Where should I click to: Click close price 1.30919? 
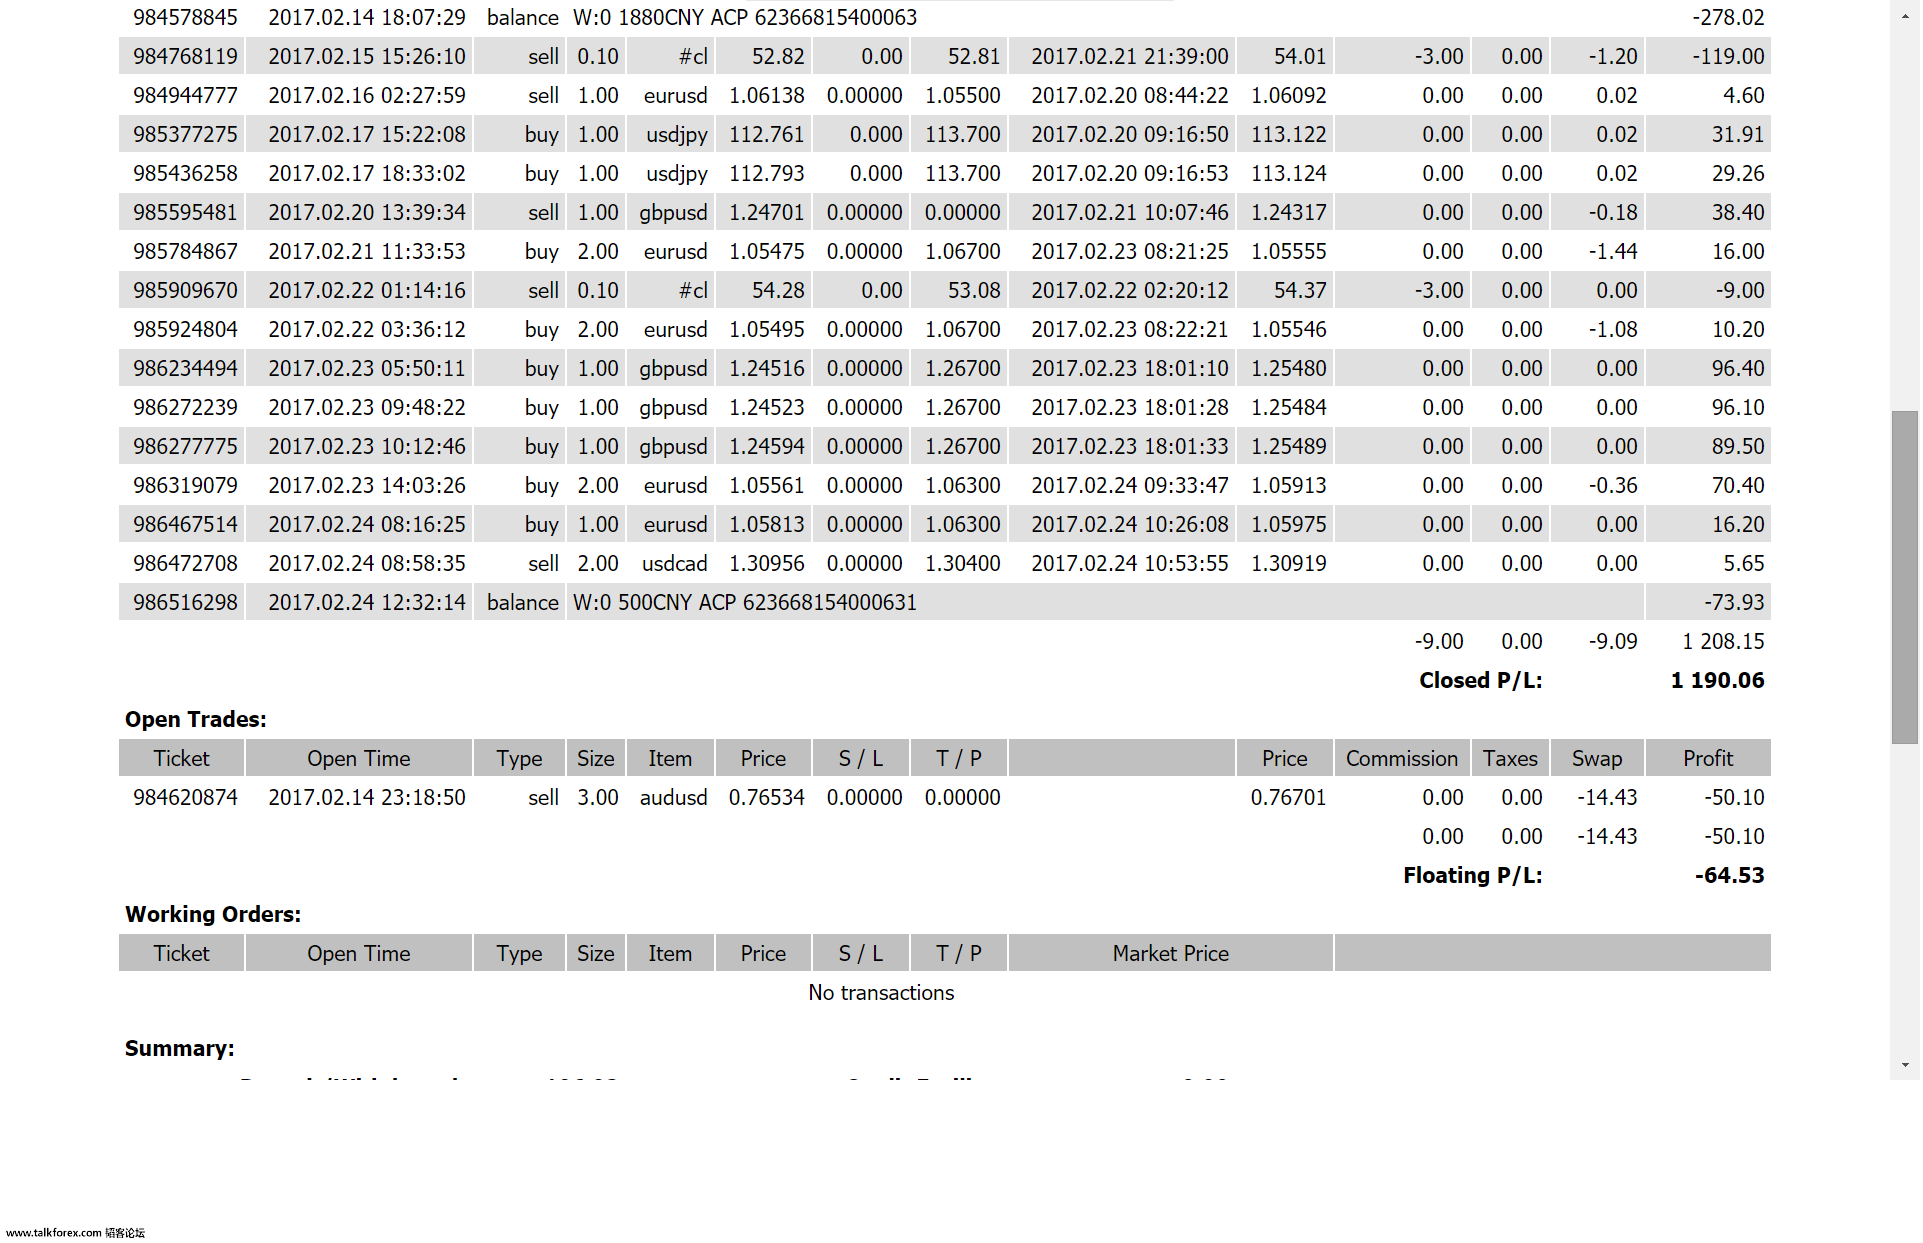coord(1288,564)
